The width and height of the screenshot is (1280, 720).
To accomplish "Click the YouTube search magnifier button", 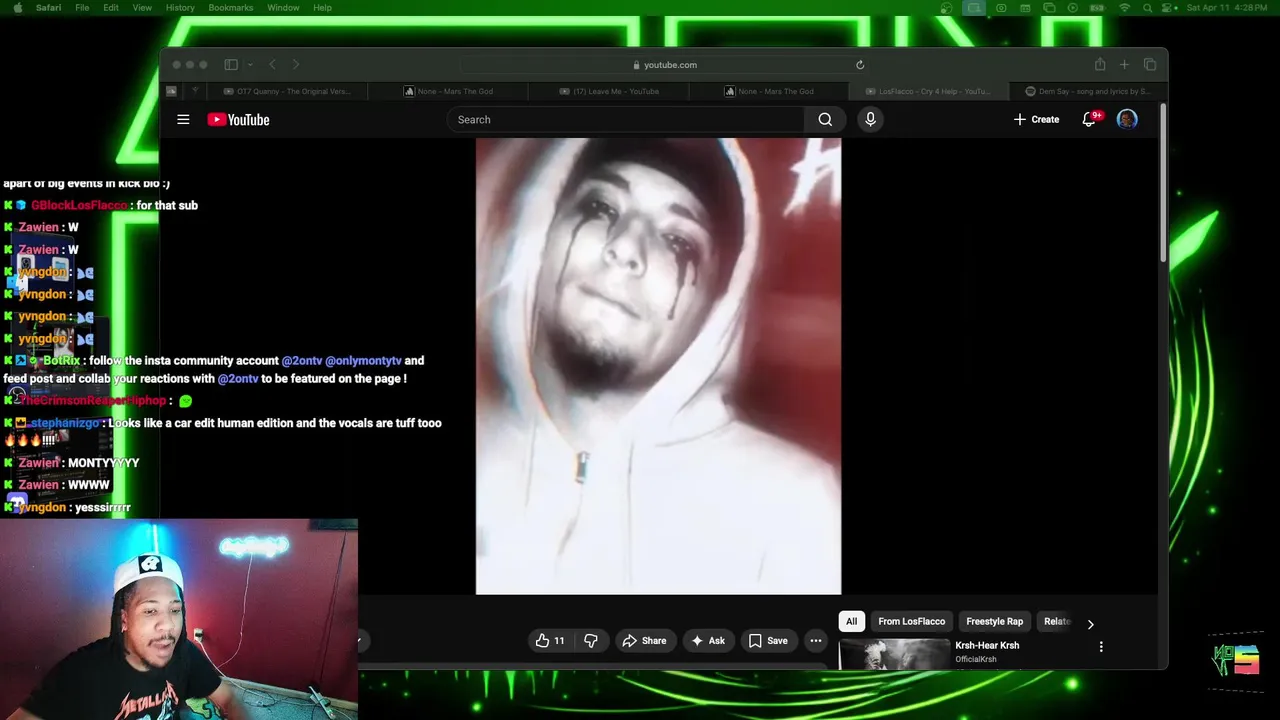I will click(x=825, y=119).
